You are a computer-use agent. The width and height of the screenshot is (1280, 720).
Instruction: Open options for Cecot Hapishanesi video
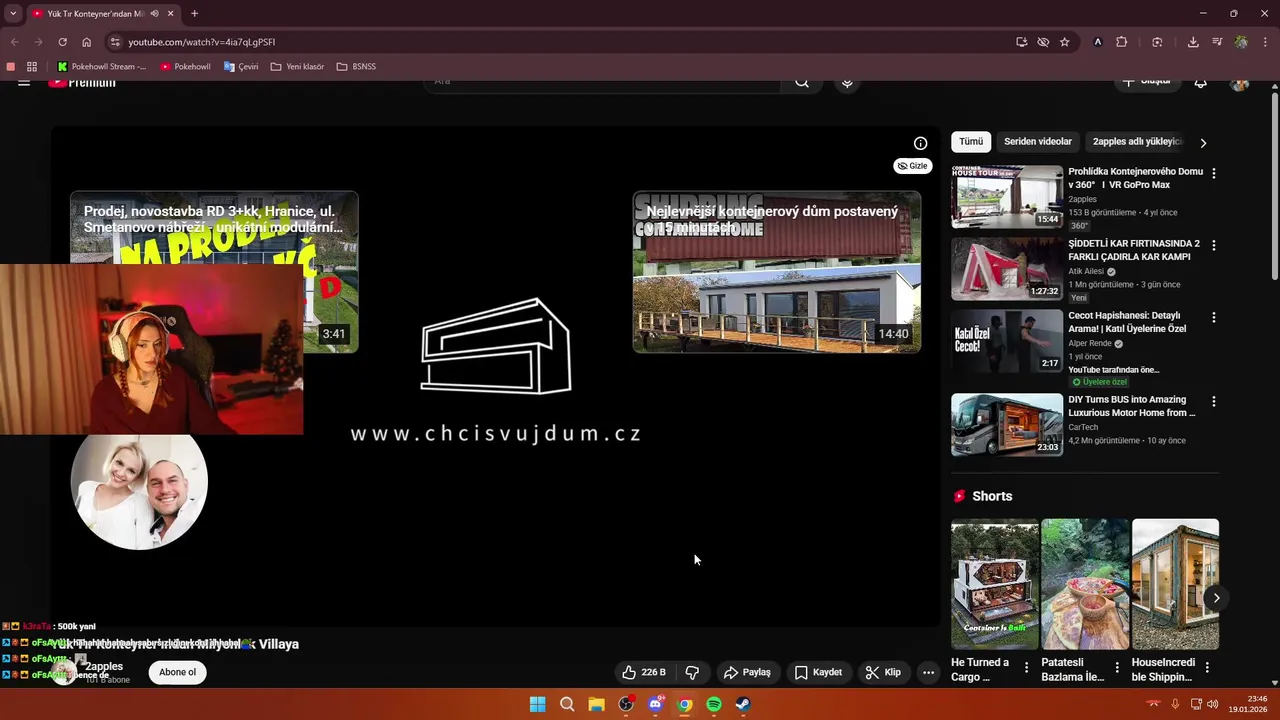1214,317
